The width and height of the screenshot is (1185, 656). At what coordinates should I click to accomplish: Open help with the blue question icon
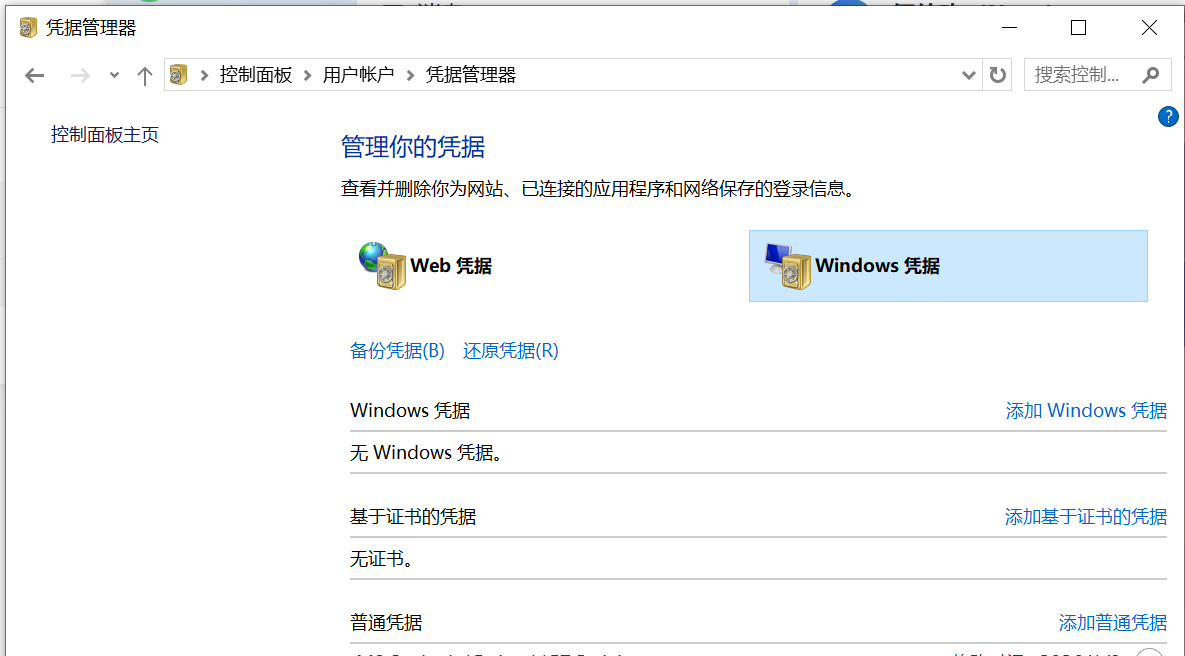coord(1168,116)
